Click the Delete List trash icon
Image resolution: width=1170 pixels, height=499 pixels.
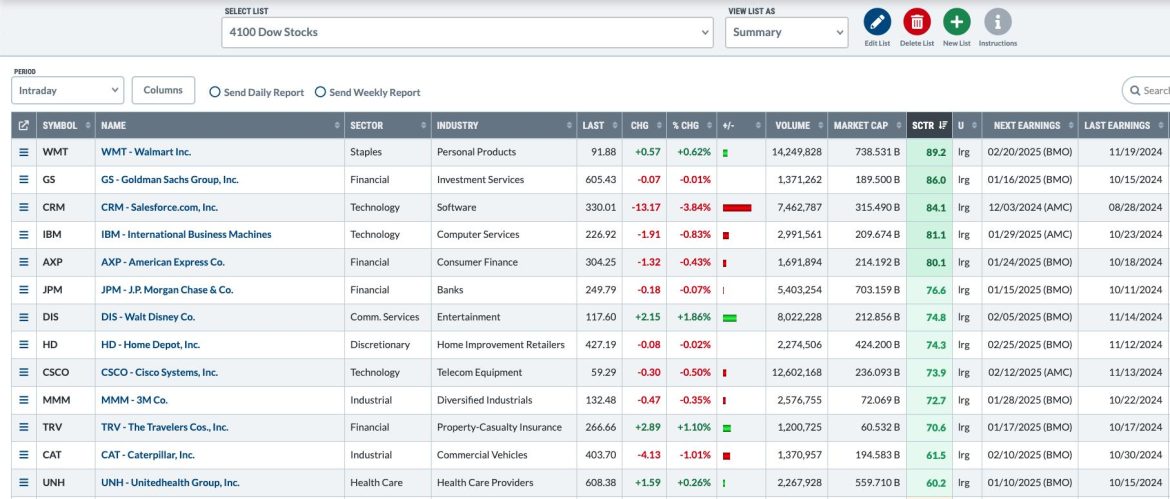916,21
